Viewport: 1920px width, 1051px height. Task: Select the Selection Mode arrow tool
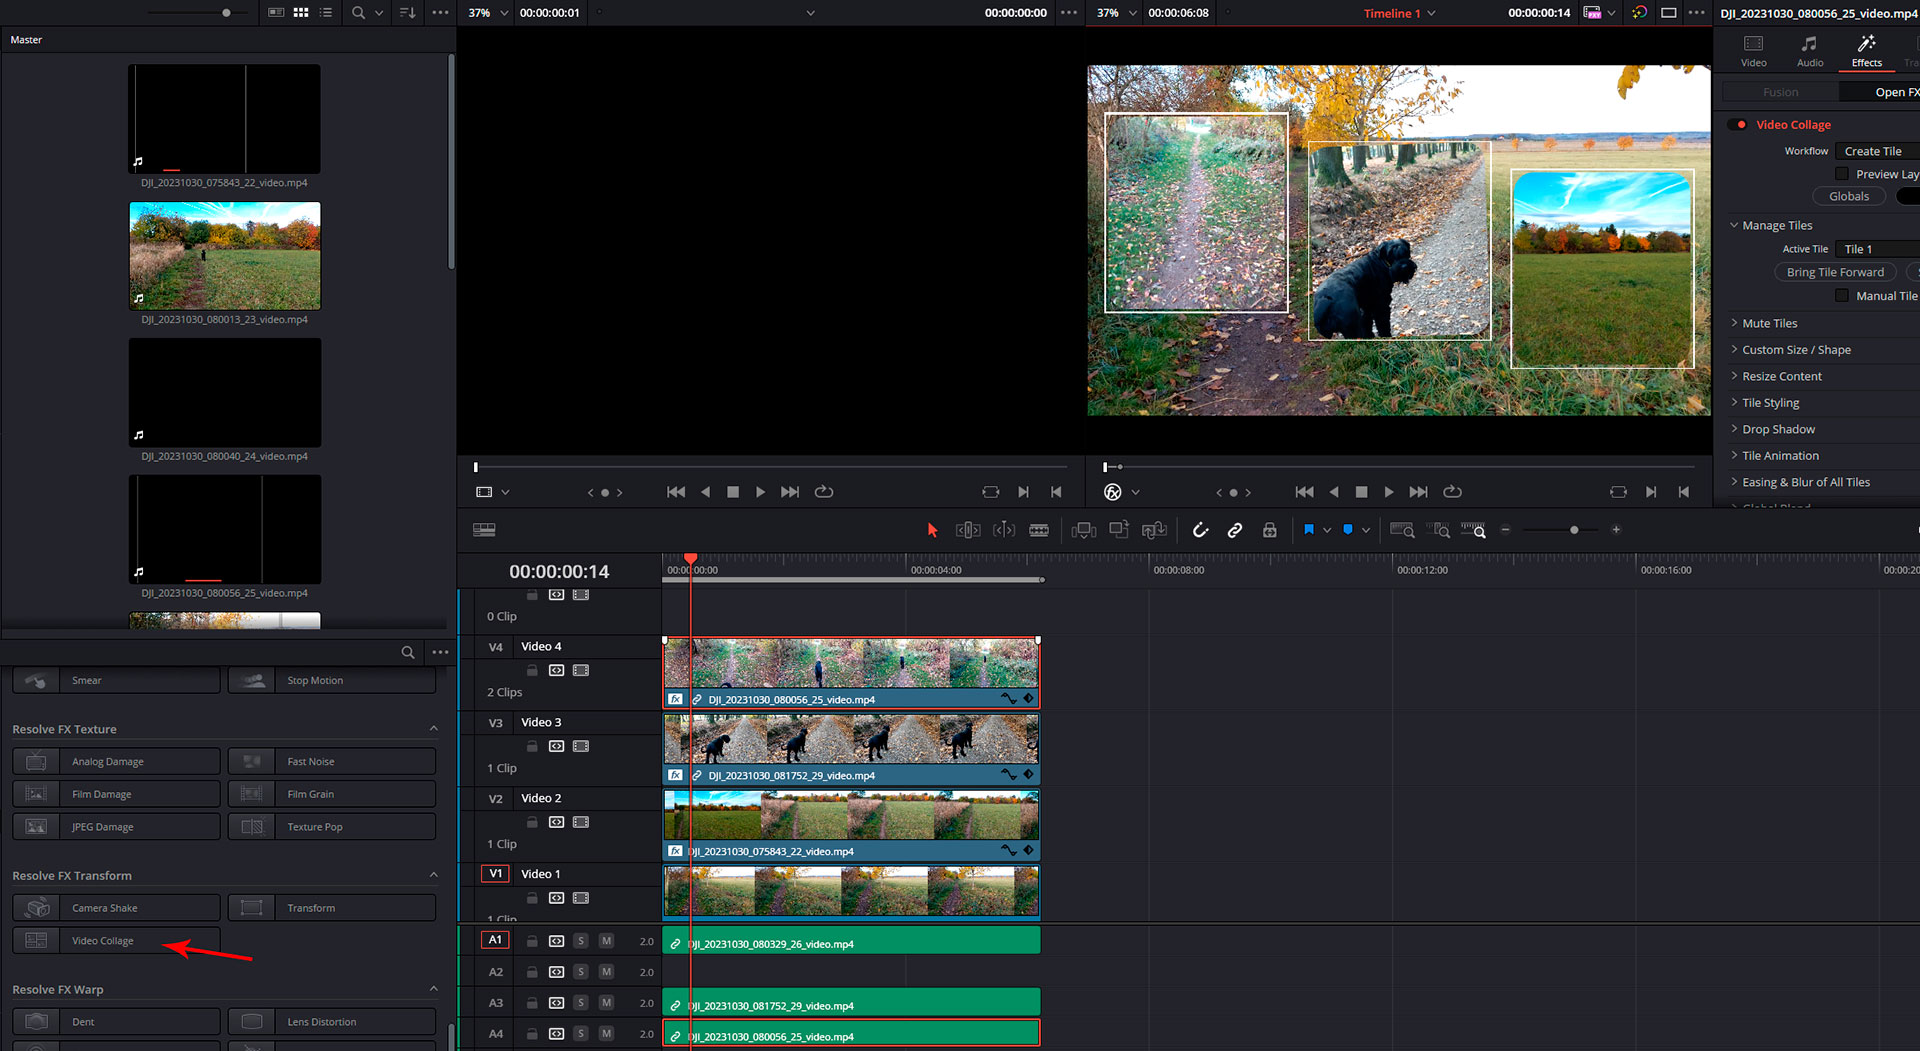(x=932, y=530)
